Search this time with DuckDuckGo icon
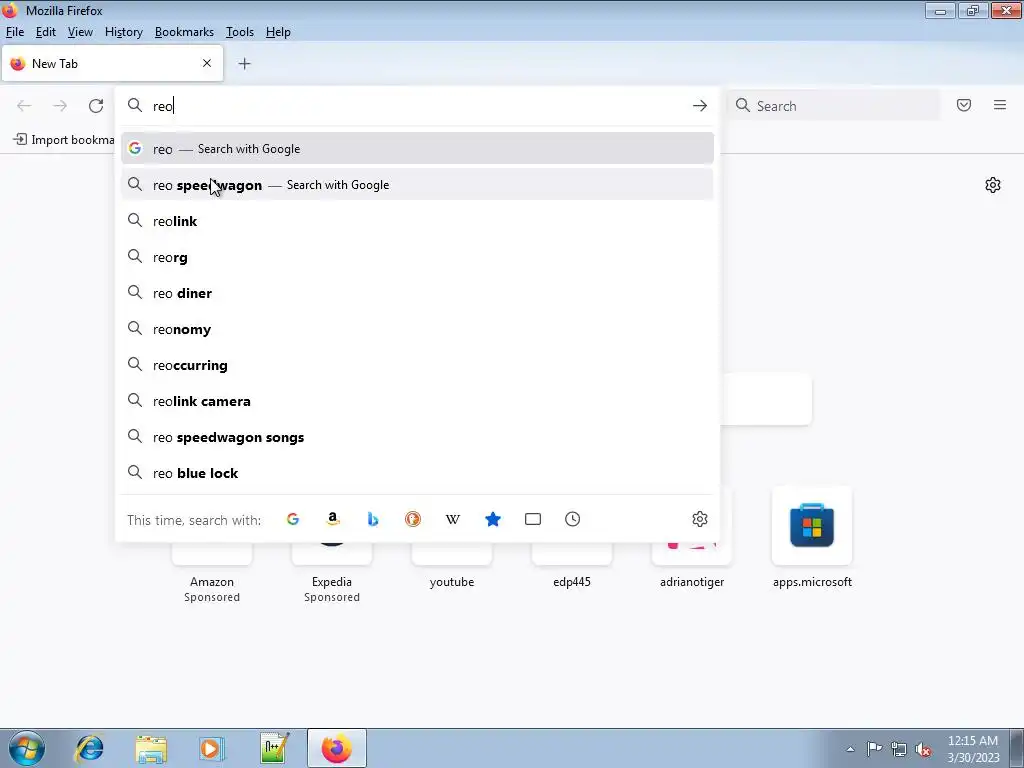 pos(413,519)
